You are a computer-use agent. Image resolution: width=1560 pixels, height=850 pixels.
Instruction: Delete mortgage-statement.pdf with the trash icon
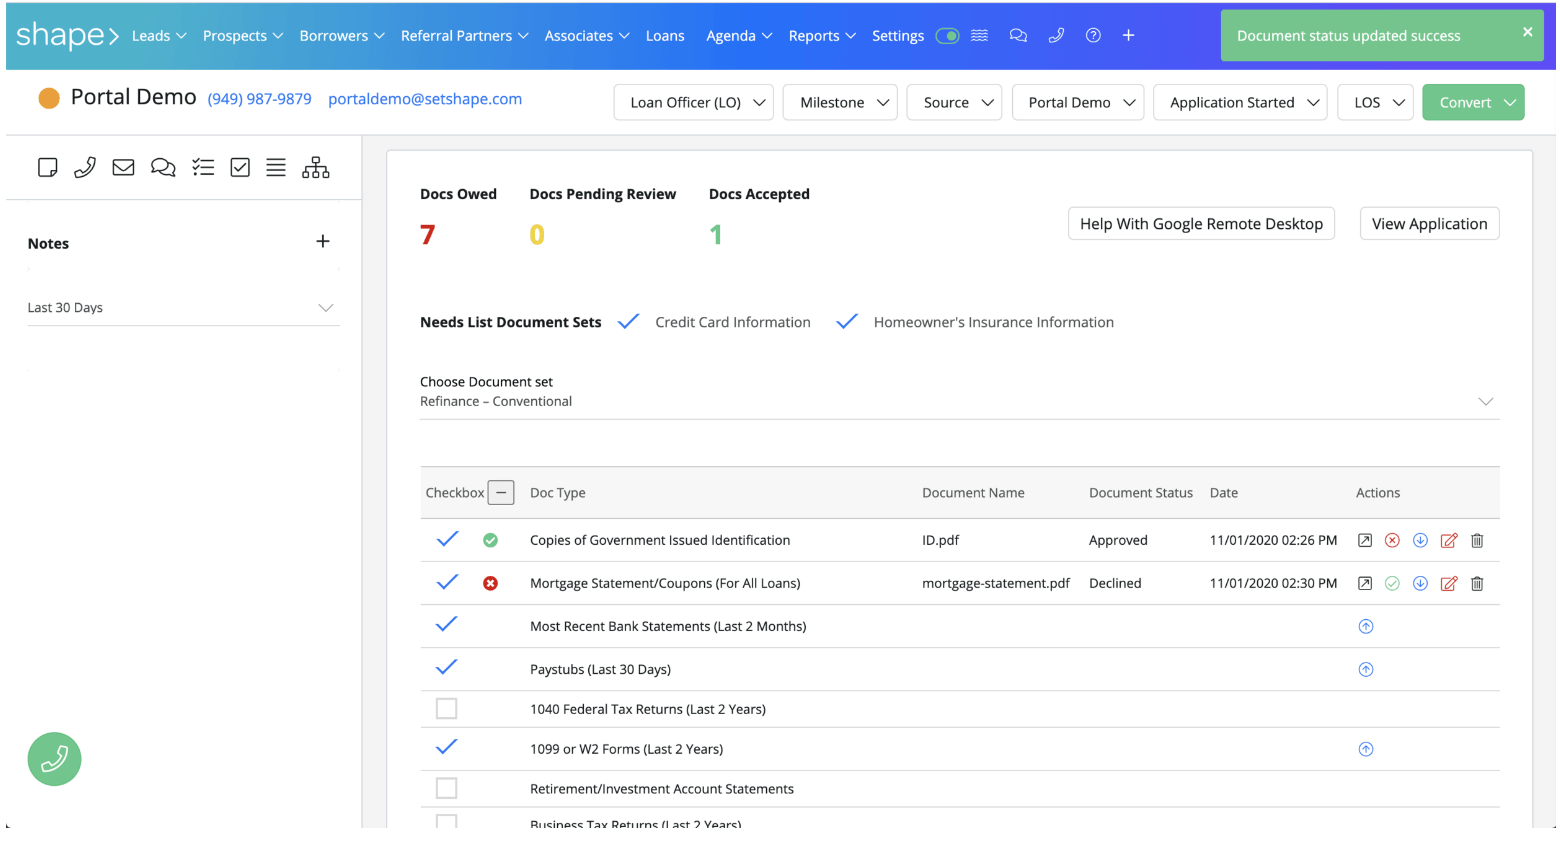[x=1478, y=583]
